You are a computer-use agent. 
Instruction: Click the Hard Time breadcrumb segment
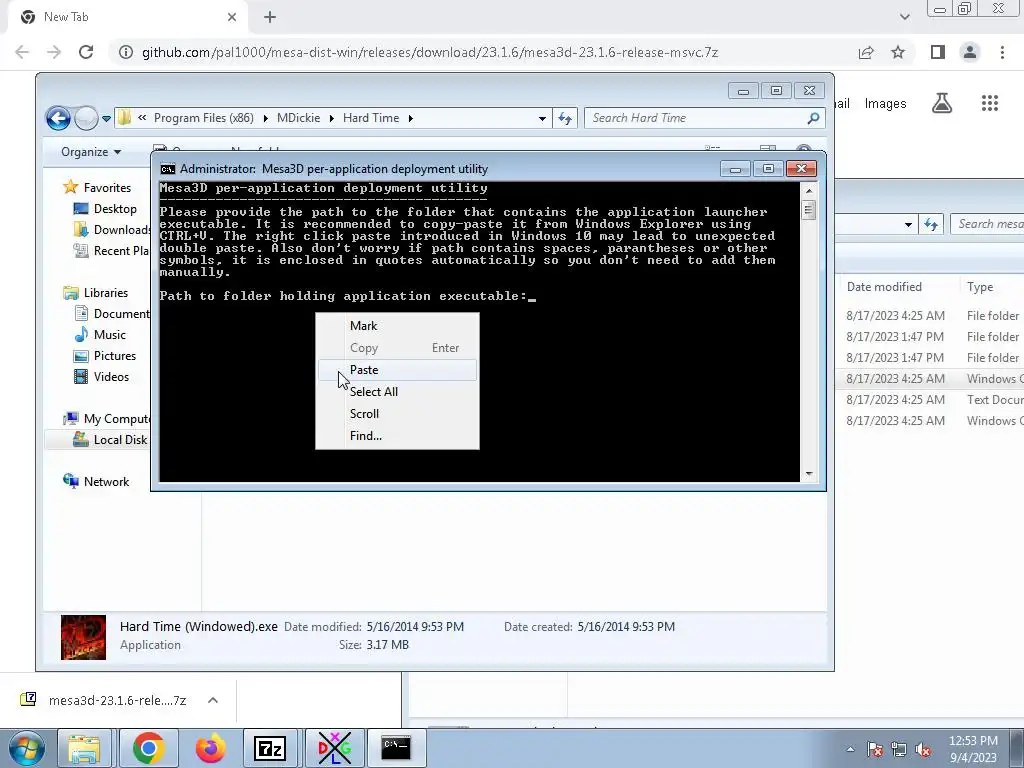[371, 118]
